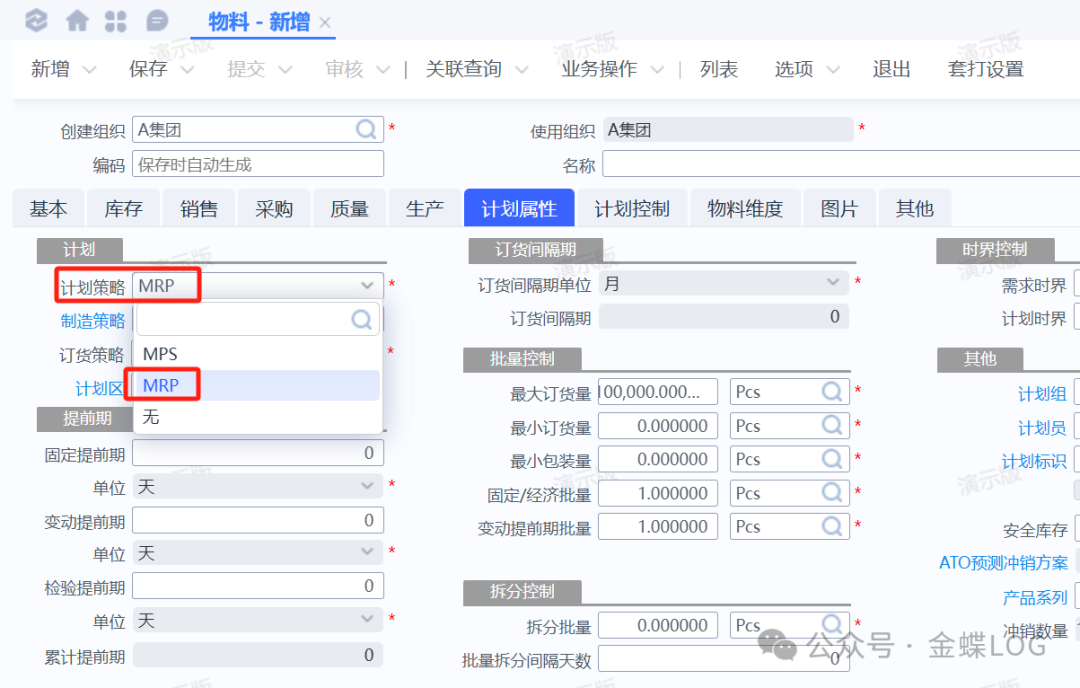The image size is (1080, 688).
Task: Click the 固定提前期 input field
Action: point(257,453)
